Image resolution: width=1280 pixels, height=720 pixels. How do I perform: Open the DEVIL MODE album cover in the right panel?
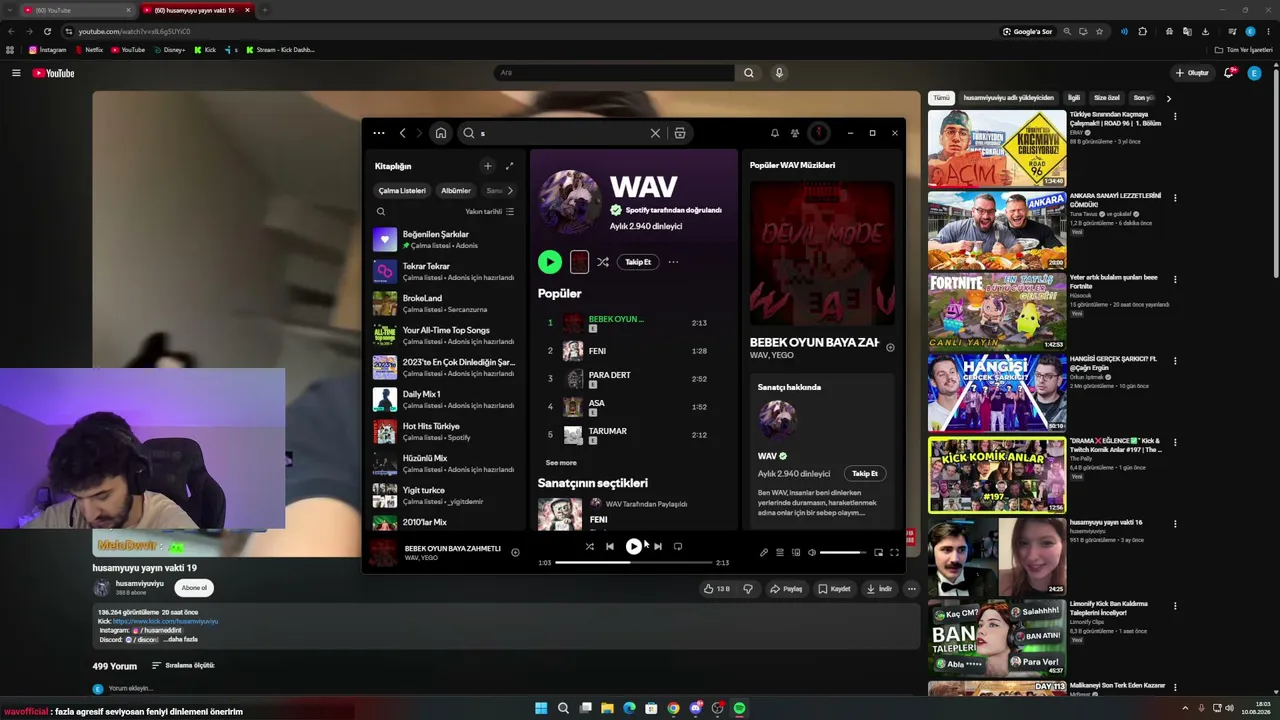[822, 254]
